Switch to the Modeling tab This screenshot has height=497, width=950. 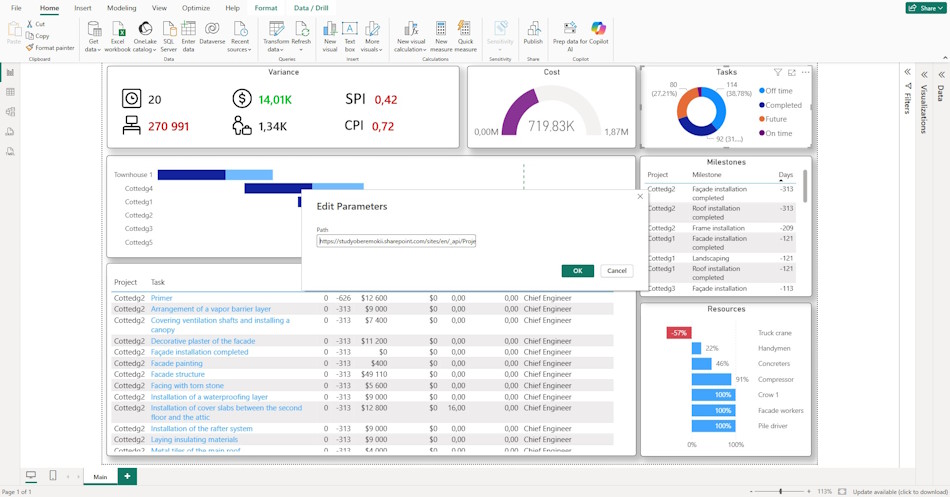[122, 8]
